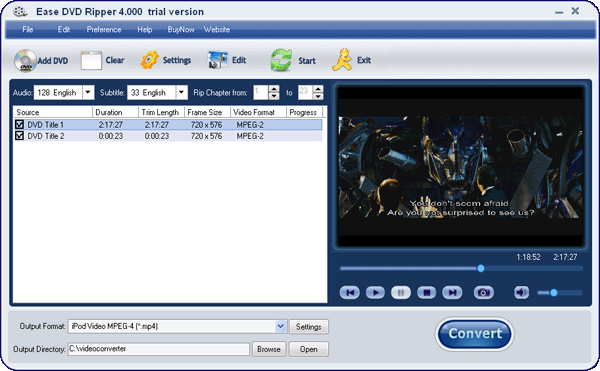Open the Help menu
Screen dimensions: 600x371
coord(145,29)
